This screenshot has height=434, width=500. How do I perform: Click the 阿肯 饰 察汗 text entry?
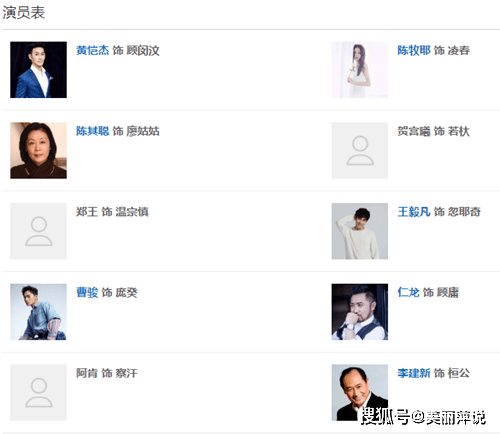[x=107, y=373]
